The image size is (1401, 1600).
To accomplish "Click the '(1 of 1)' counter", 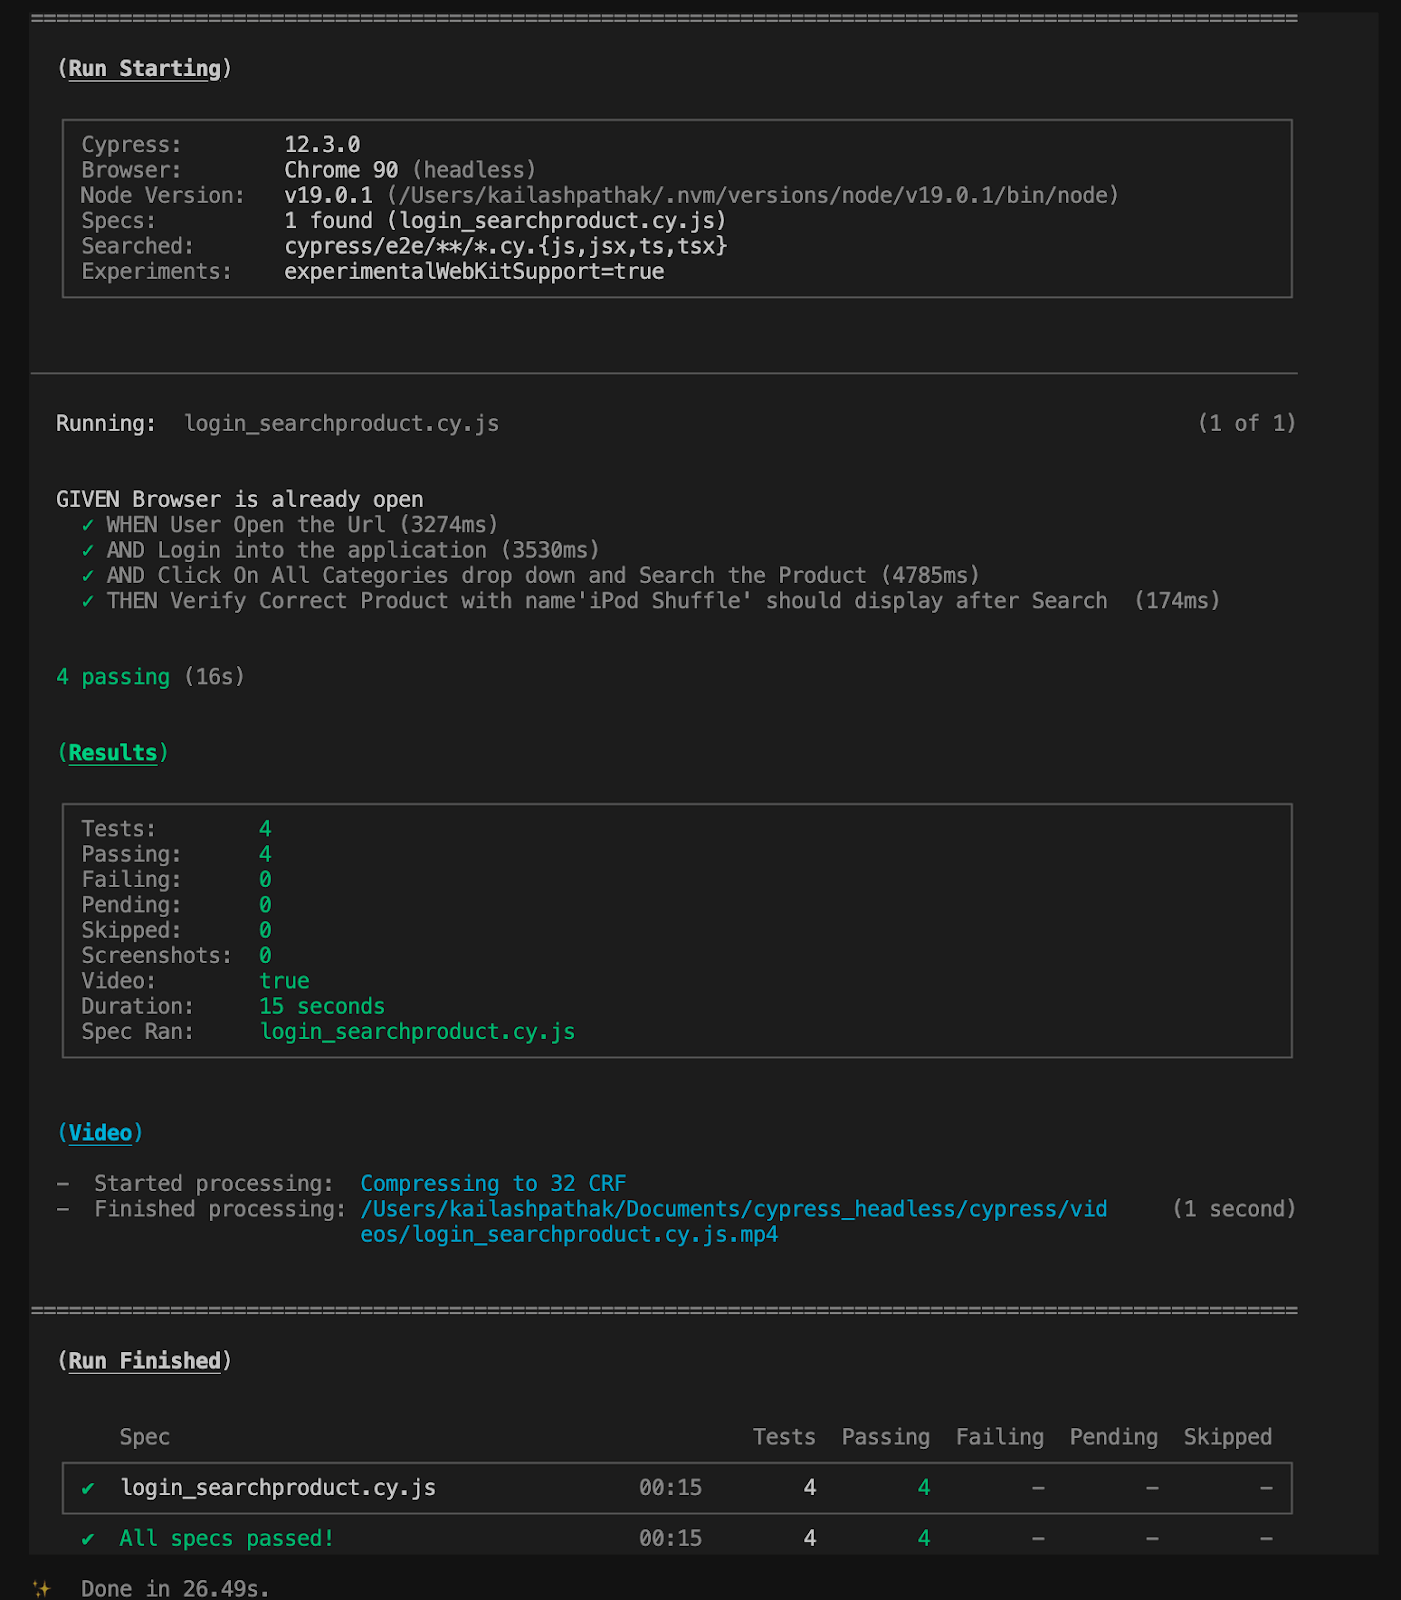I will (x=1247, y=424).
